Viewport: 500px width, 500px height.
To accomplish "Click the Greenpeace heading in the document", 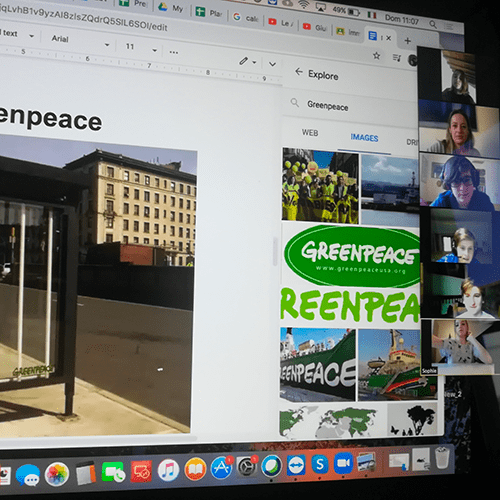I will (x=51, y=118).
